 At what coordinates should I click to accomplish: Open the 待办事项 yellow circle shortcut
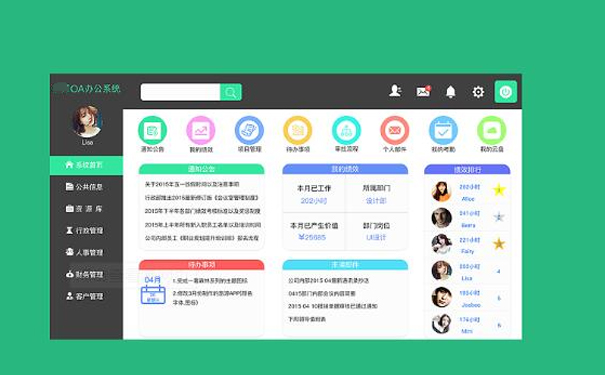pos(297,130)
